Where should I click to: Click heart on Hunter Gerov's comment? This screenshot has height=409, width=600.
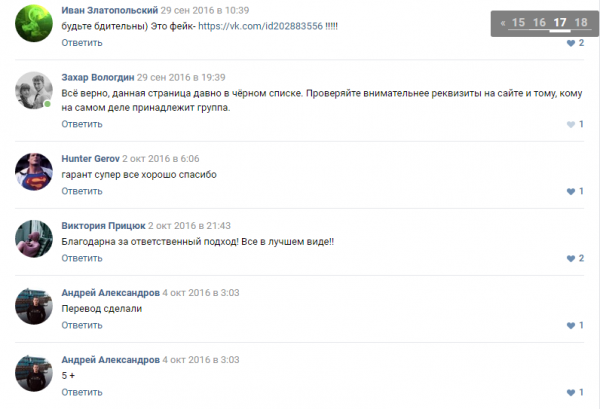coord(571,191)
